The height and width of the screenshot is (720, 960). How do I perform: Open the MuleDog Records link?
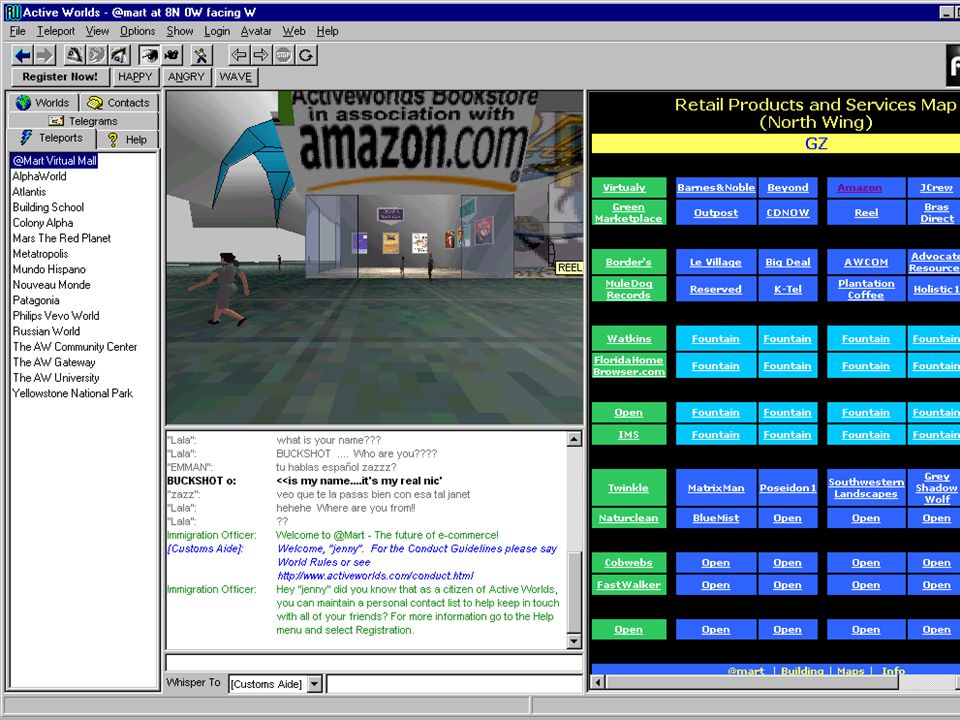[x=628, y=289]
